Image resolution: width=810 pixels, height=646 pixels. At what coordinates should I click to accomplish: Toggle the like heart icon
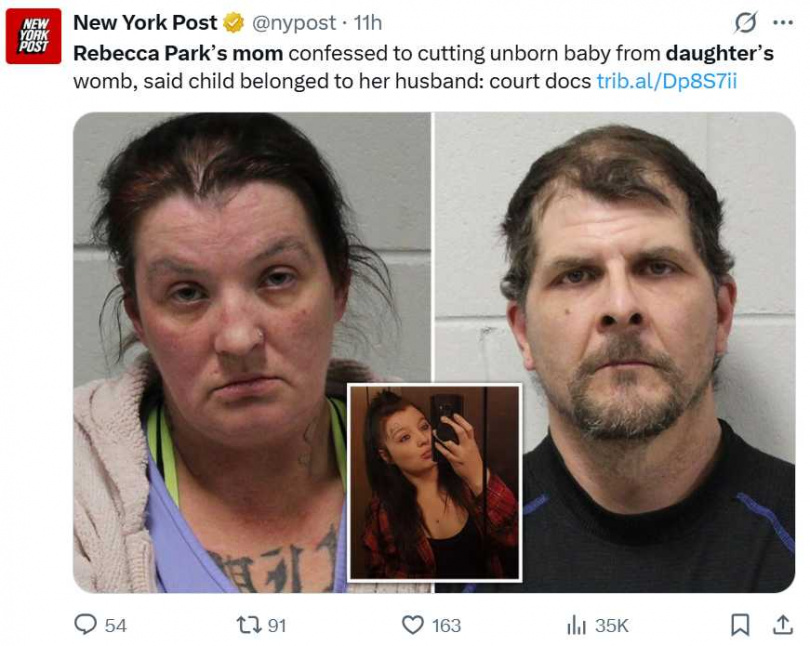(x=413, y=625)
